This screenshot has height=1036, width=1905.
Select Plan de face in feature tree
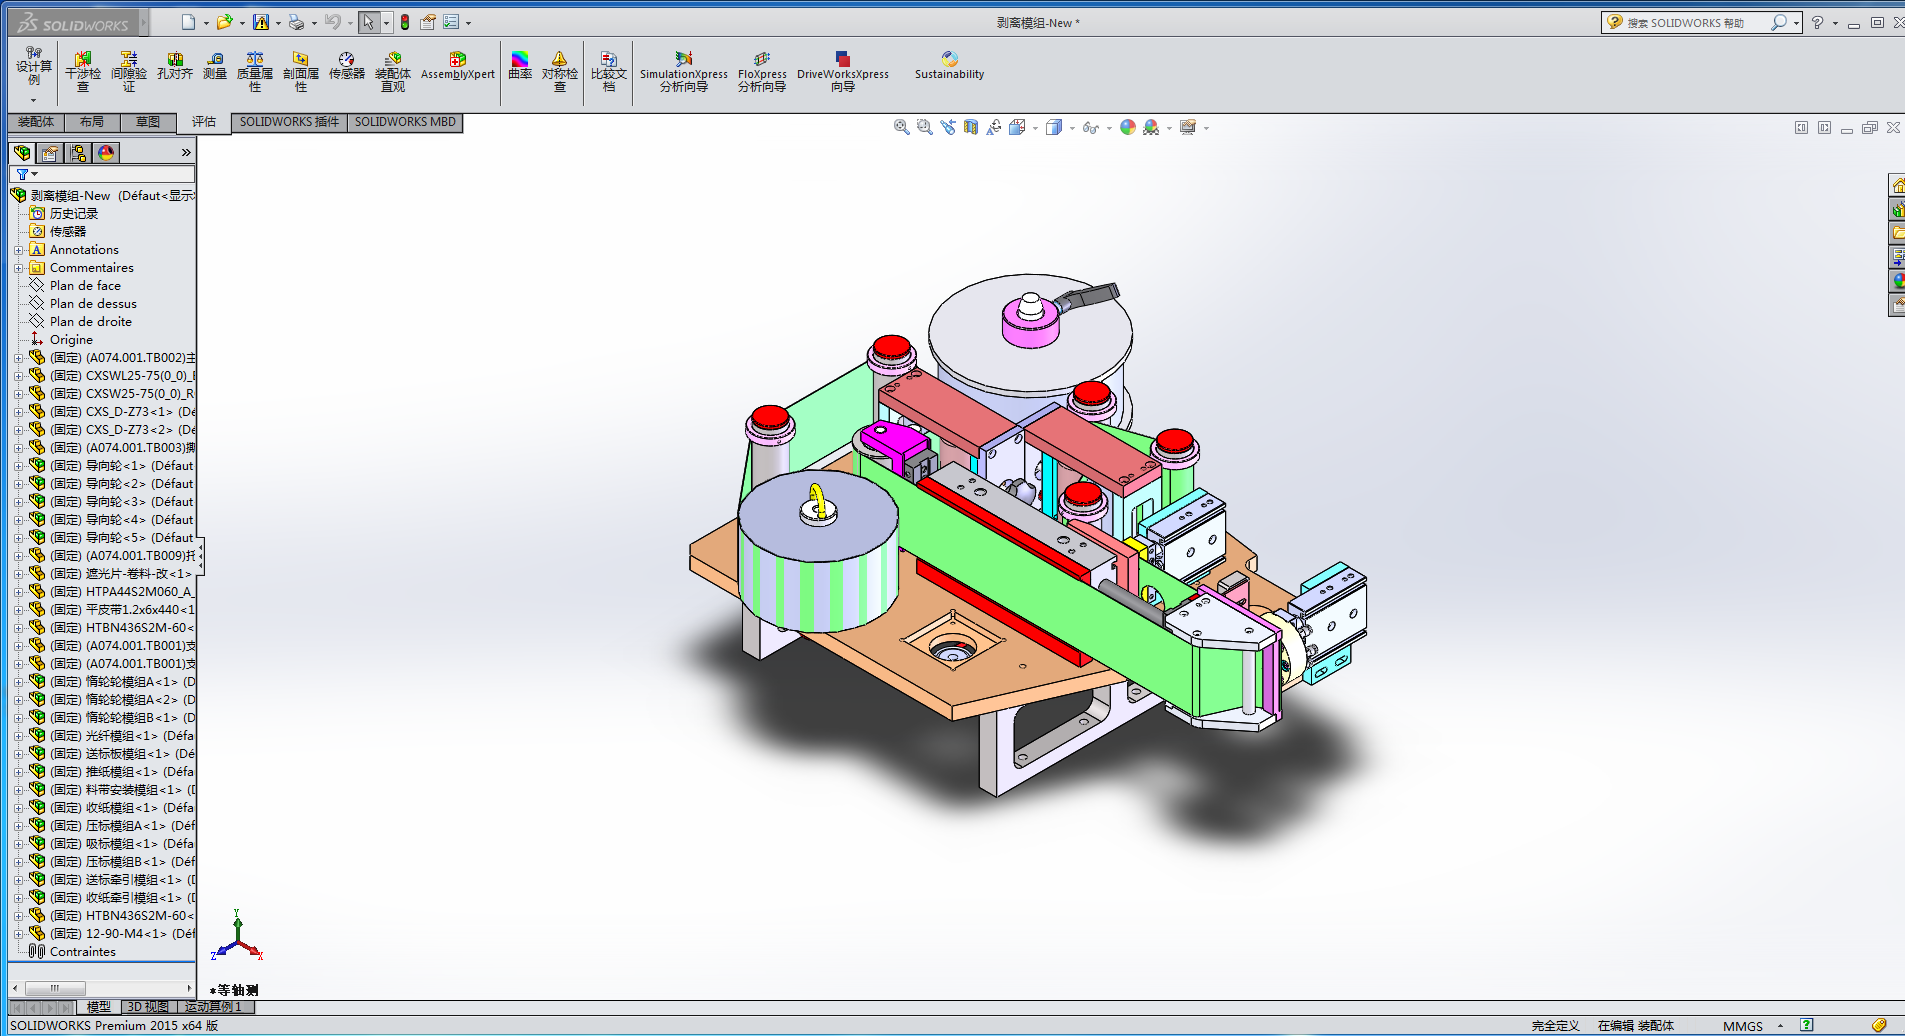click(x=85, y=286)
